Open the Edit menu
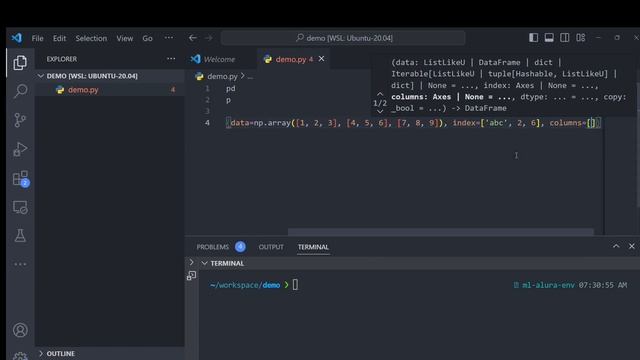Screen dimensions: 640x360 59,38
